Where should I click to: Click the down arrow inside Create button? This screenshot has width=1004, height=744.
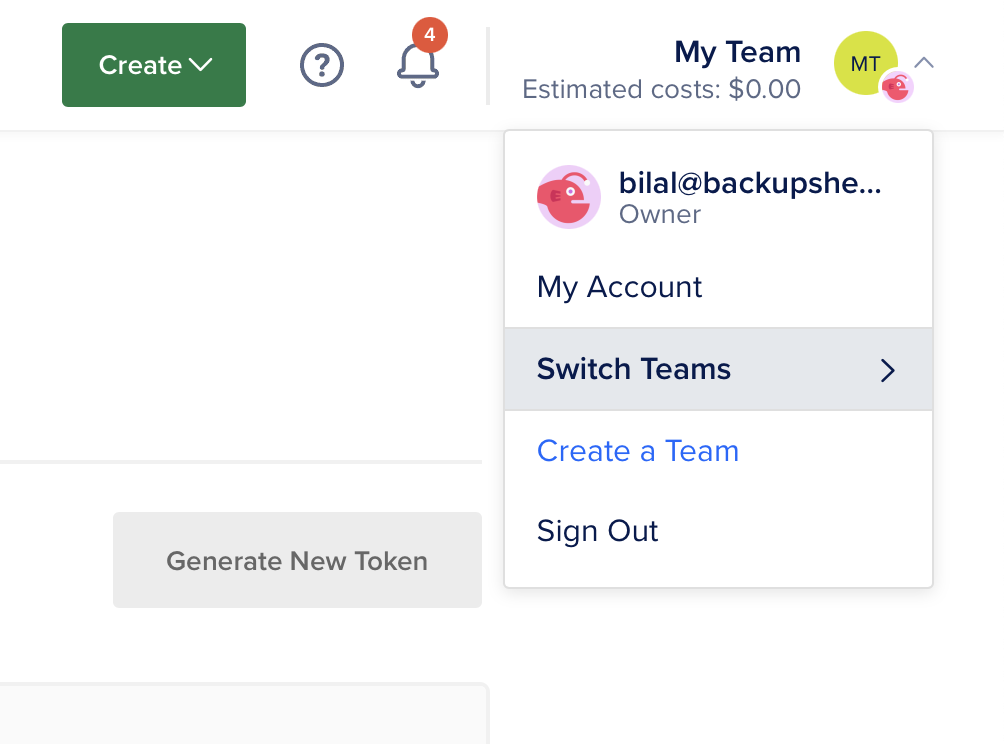200,65
